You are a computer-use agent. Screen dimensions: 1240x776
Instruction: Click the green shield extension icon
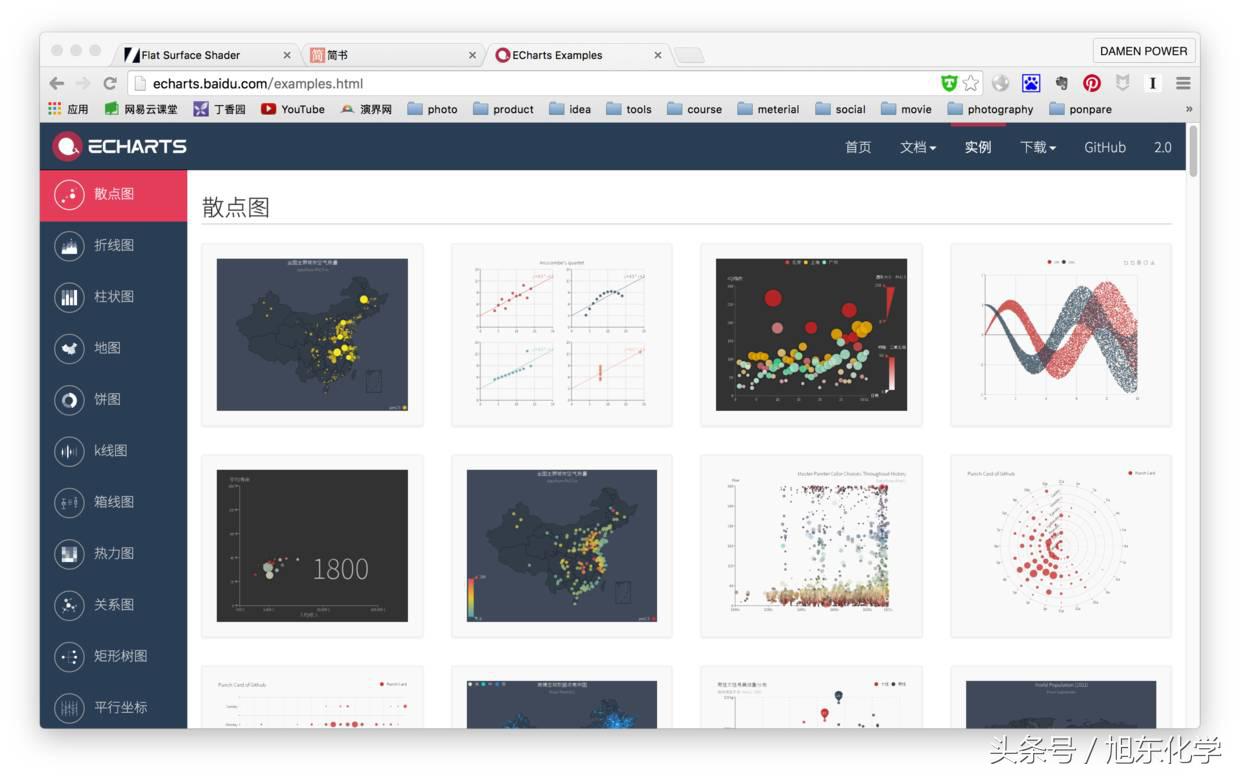point(949,83)
